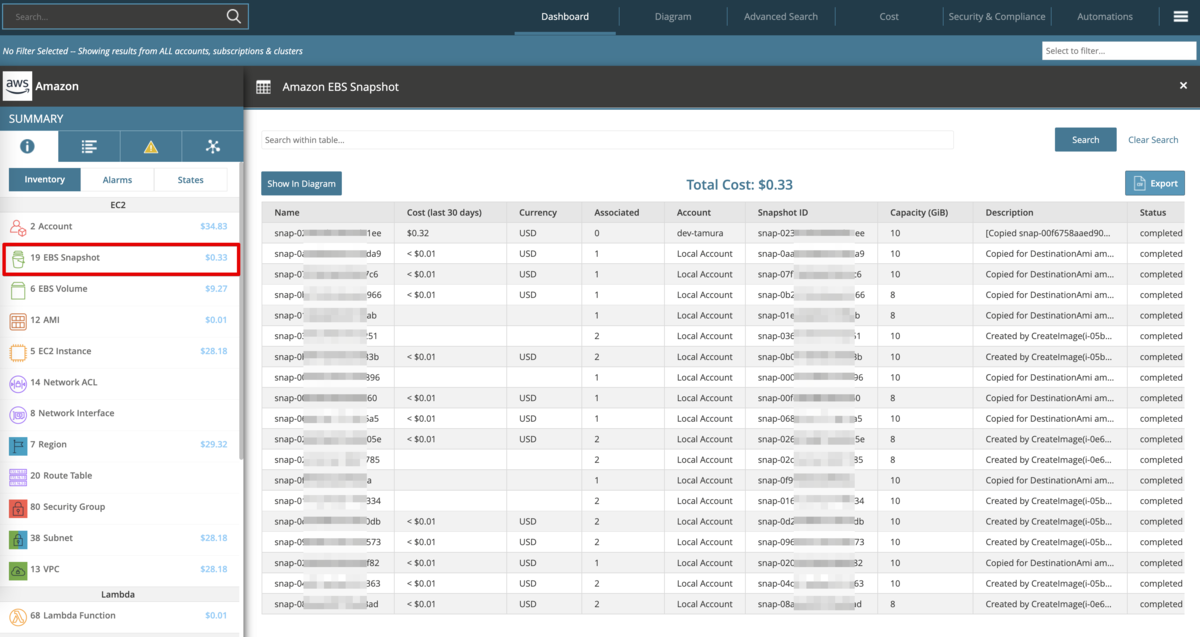
Task: Click the Account inventory icon
Action: pos(17,227)
